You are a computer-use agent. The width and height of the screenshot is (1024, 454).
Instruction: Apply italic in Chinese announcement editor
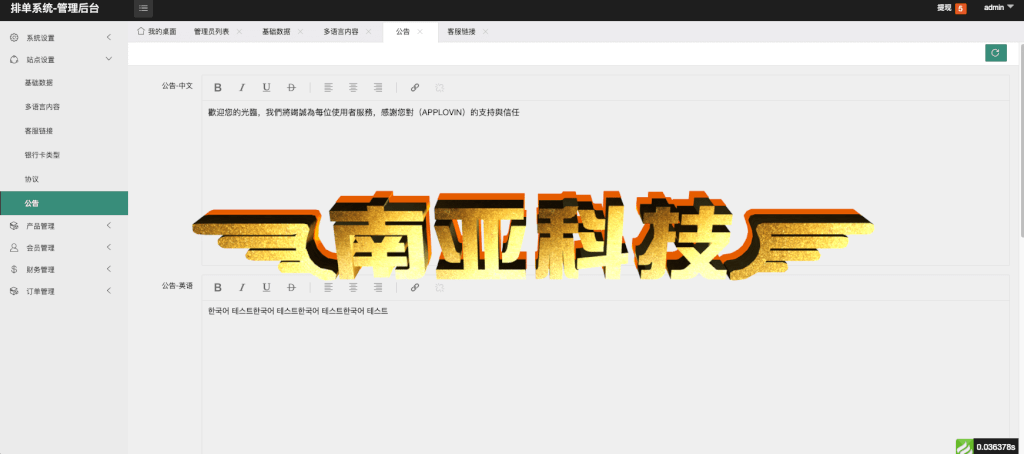(x=242, y=88)
